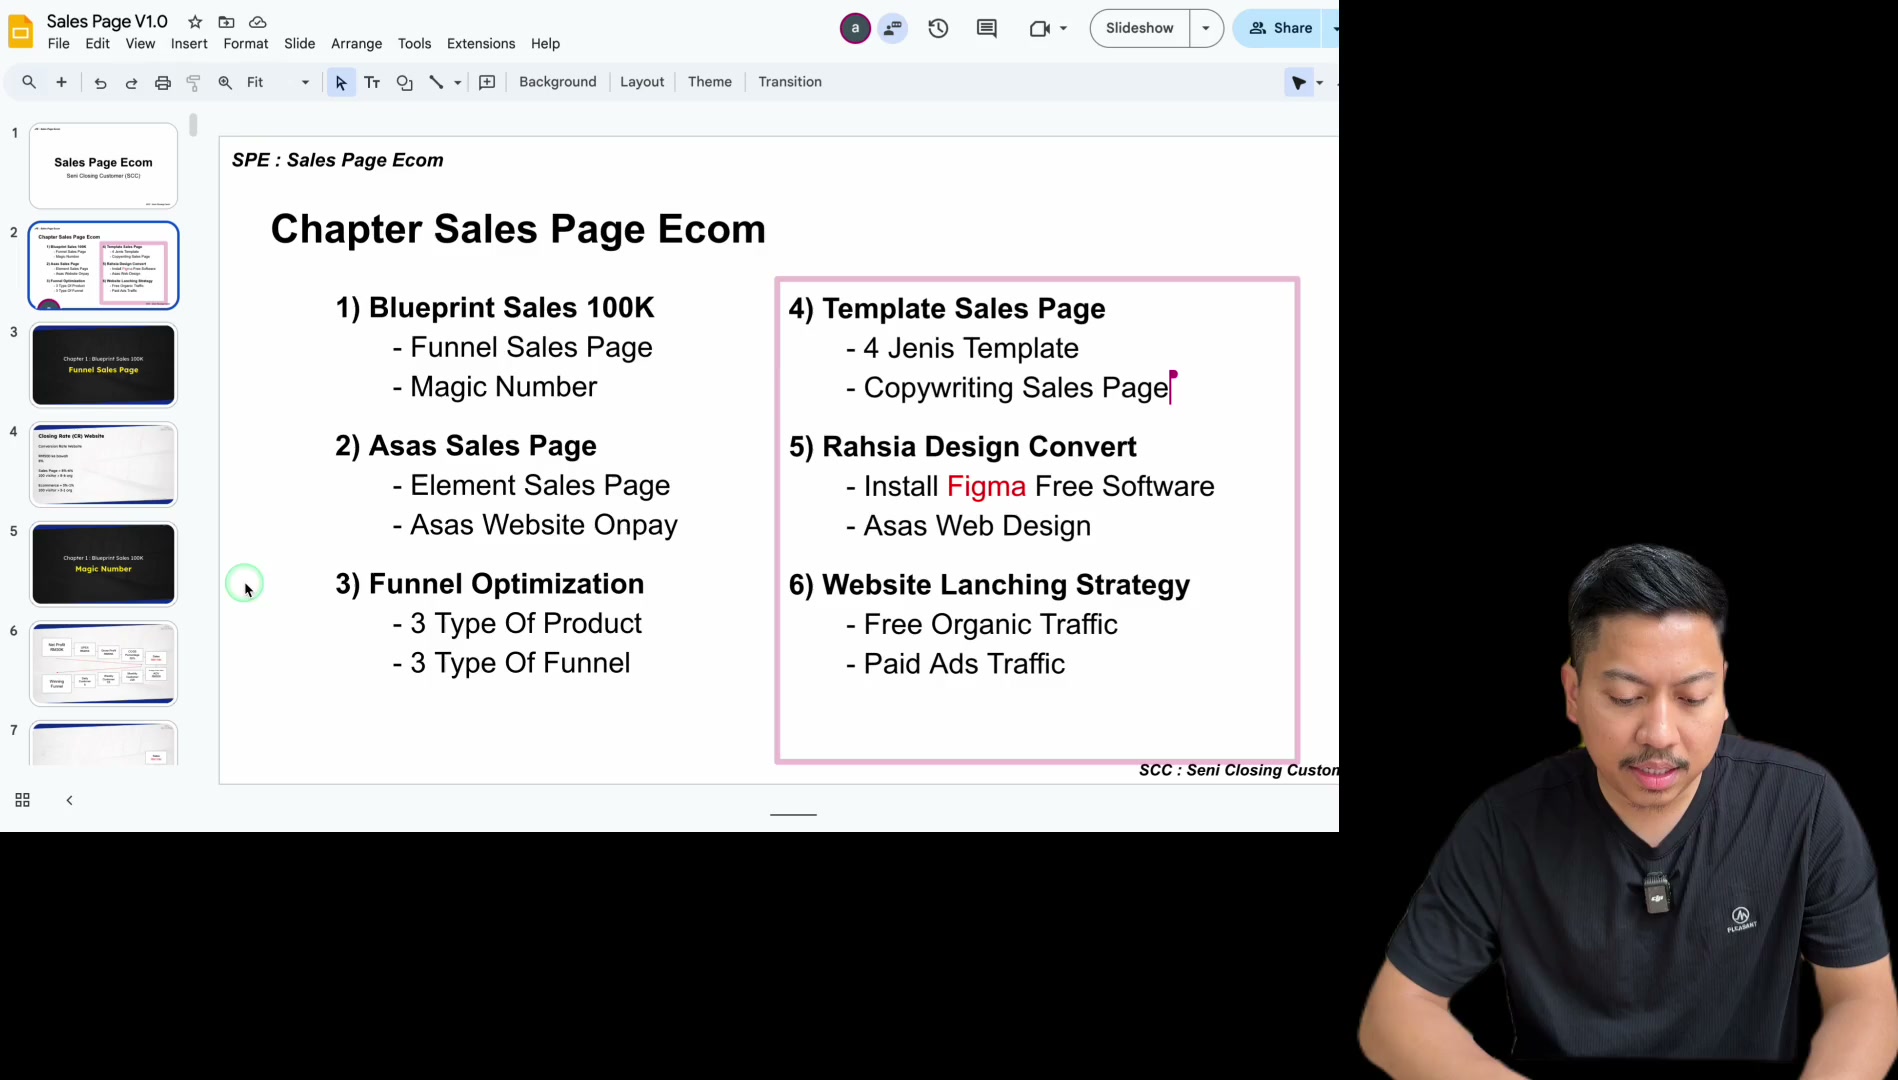Viewport: 1898px width, 1080px height.
Task: Select slide 3 Funnel Sales Page thumbnail
Action: 104,365
